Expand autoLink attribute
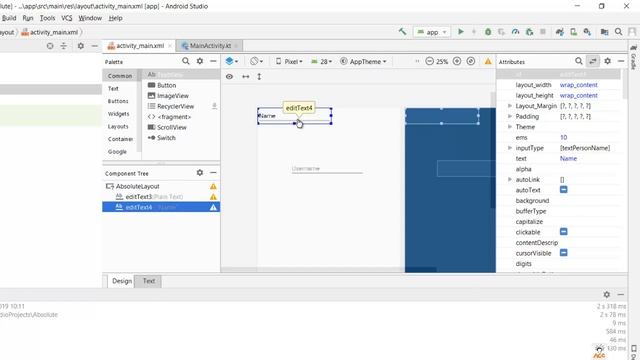640x360 pixels. coord(509,179)
